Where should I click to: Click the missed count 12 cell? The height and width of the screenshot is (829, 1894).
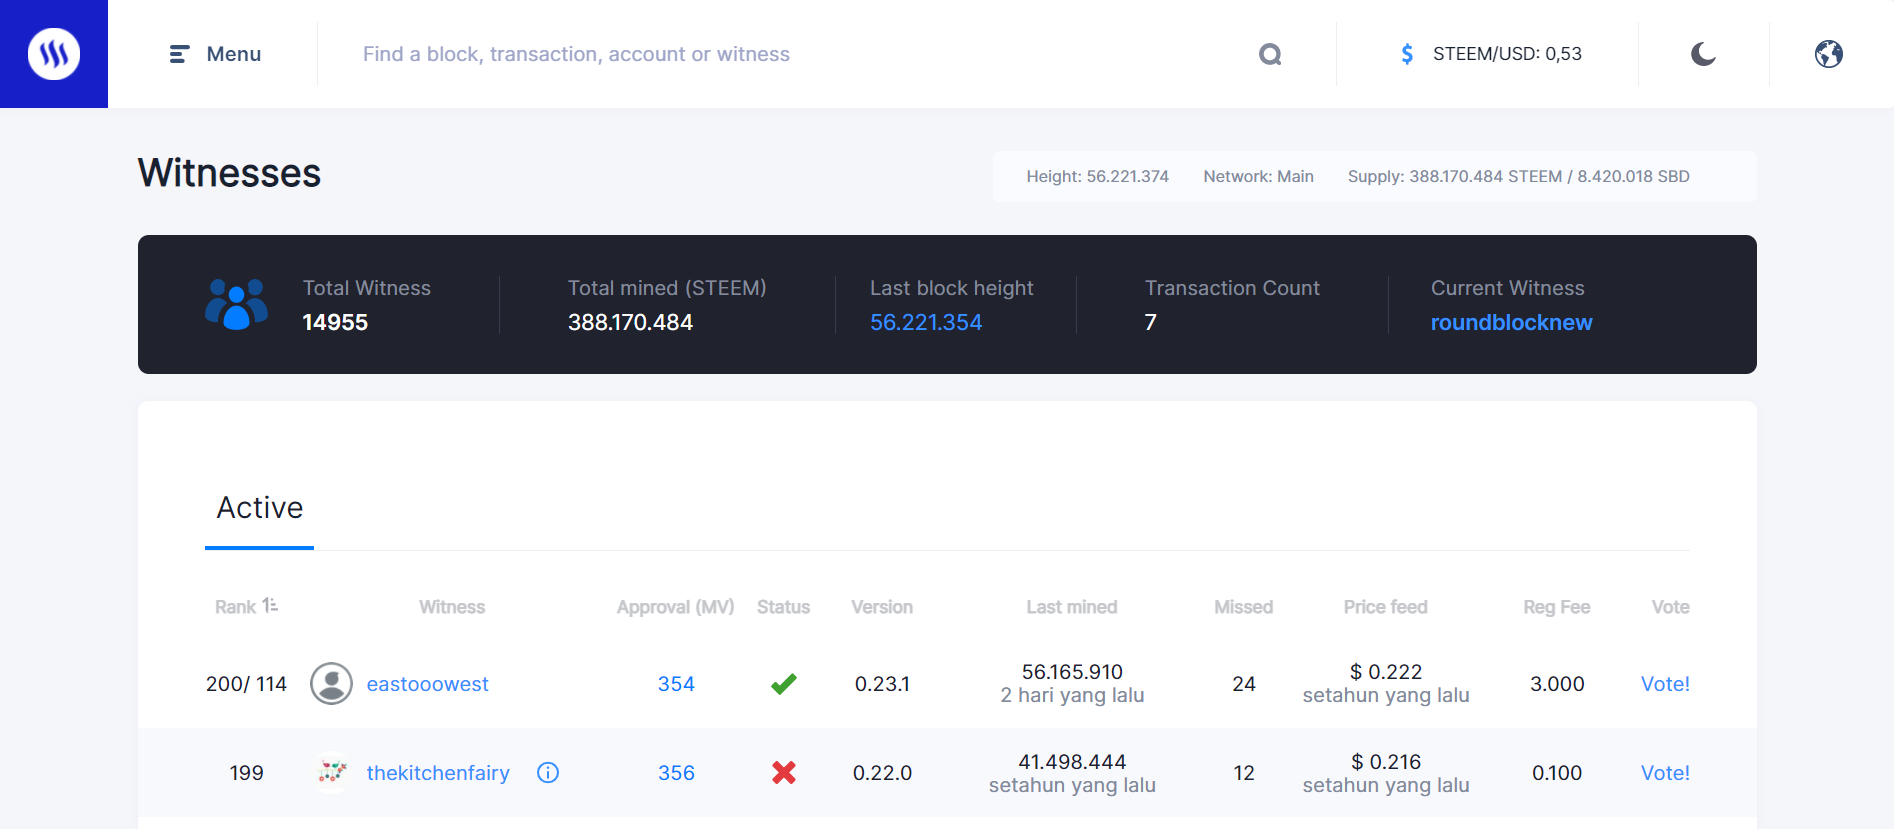[1244, 773]
